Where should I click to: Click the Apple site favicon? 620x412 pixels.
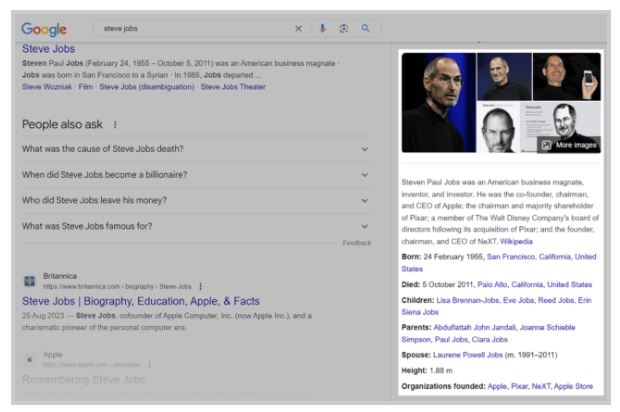[x=30, y=359]
